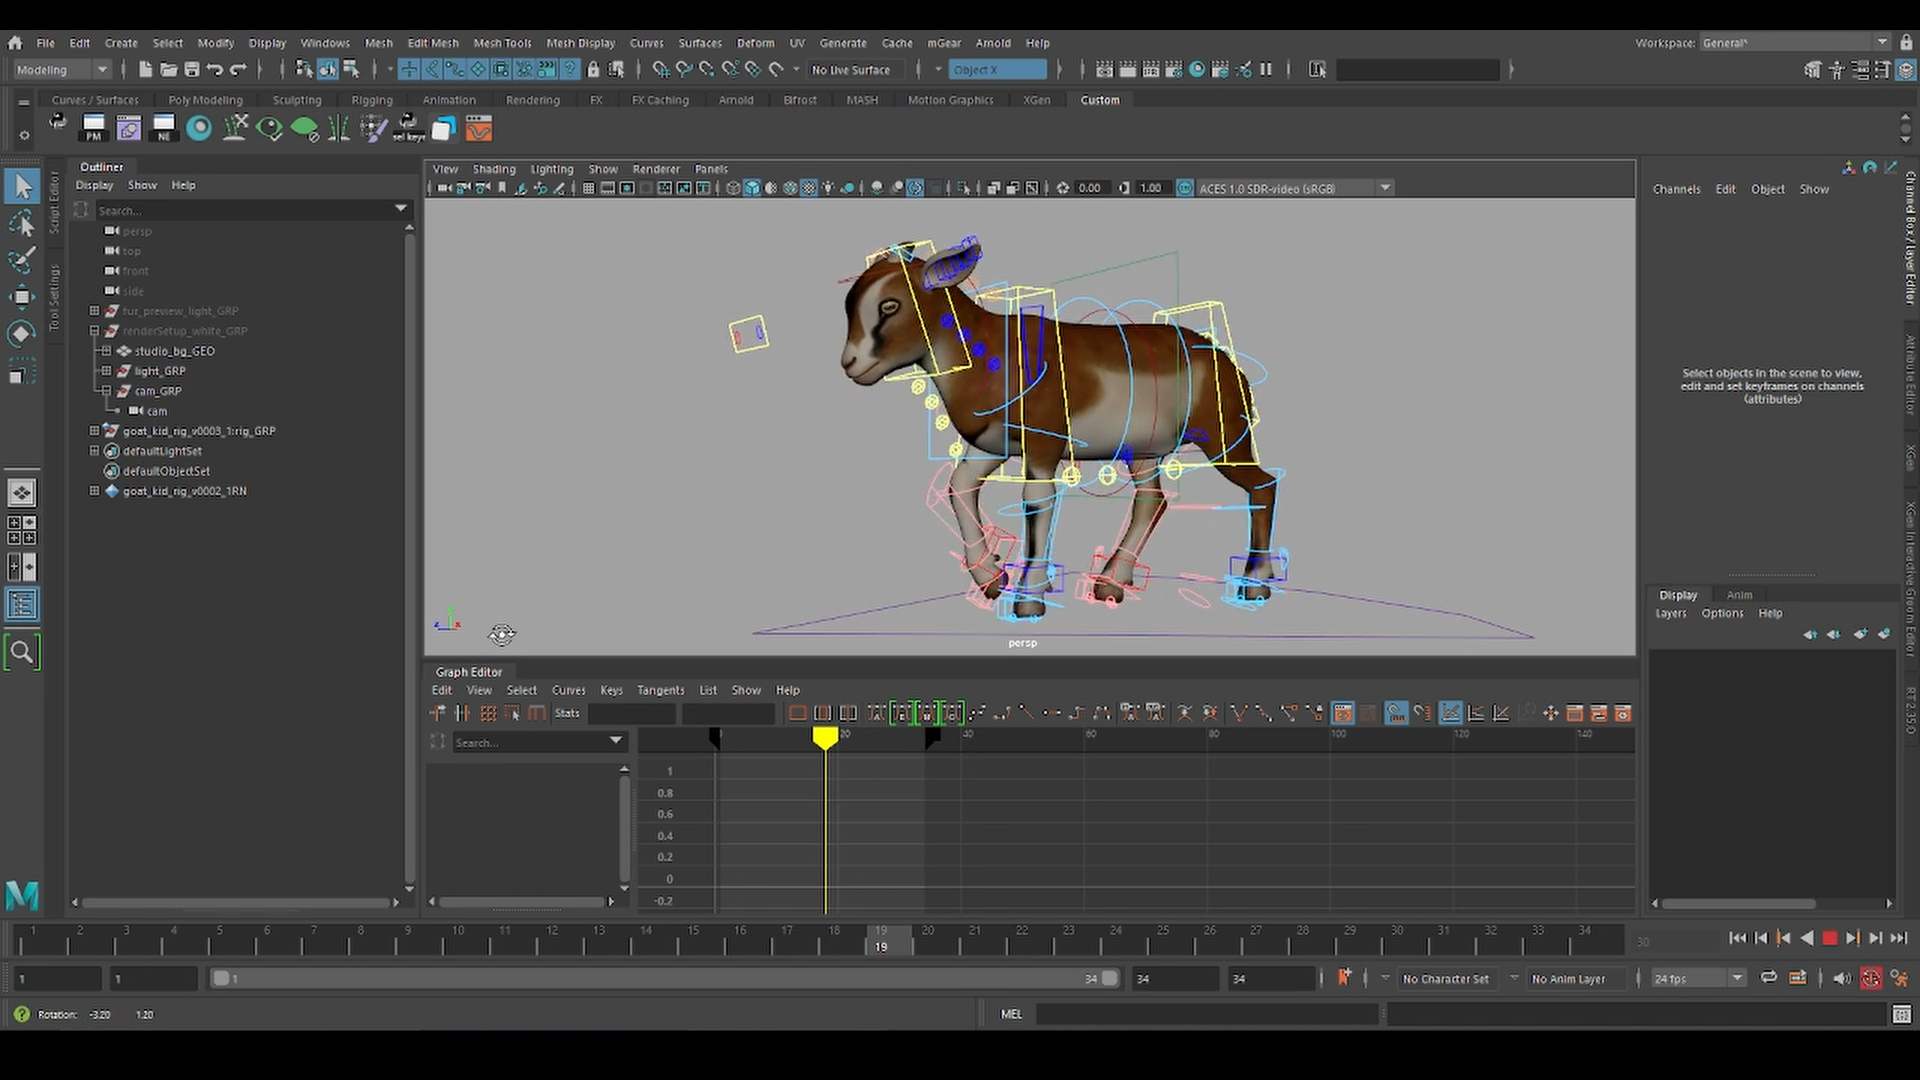Toggle pause render icon in status line
1920x1080 pixels.
(1266, 69)
